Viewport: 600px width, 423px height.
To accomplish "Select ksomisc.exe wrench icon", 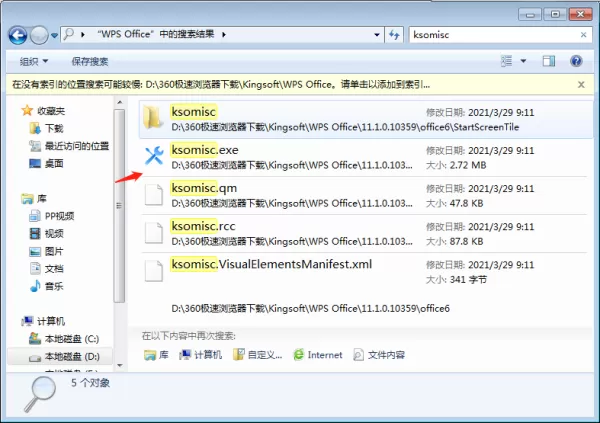I will point(154,155).
